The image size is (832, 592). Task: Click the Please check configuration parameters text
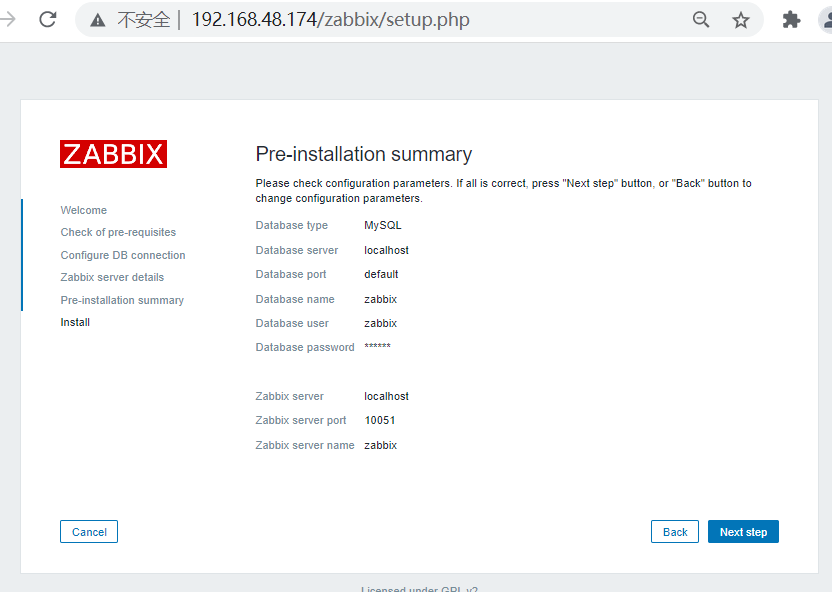[503, 190]
